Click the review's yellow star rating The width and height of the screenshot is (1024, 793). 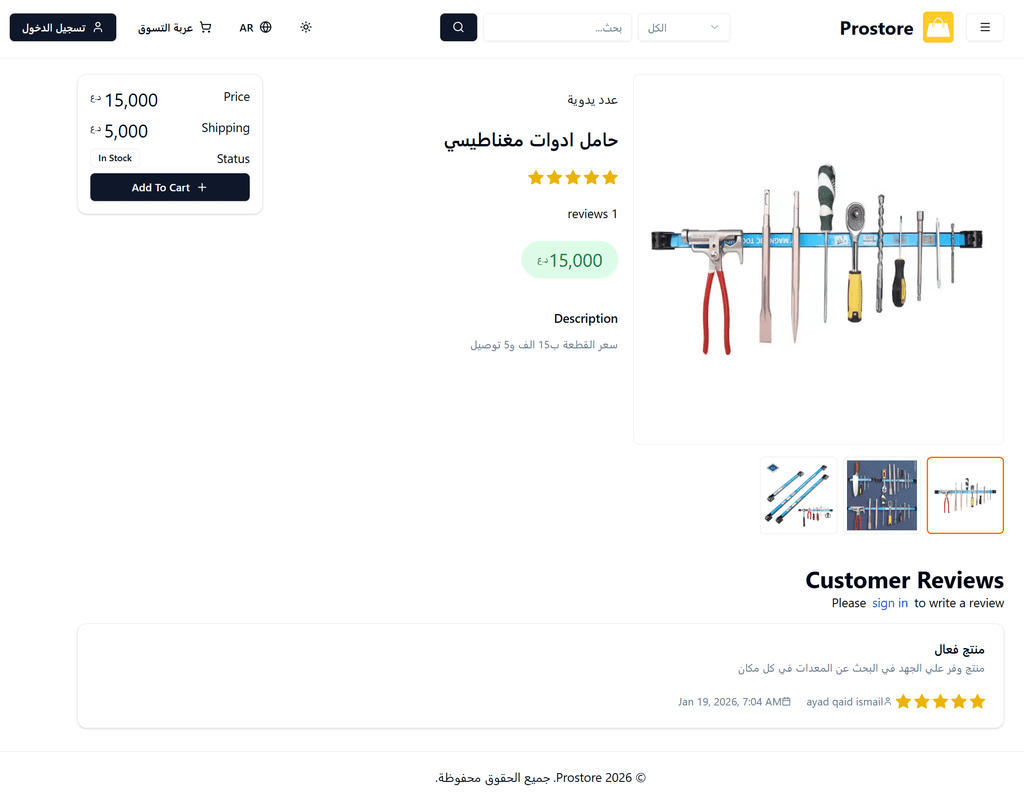tap(940, 702)
